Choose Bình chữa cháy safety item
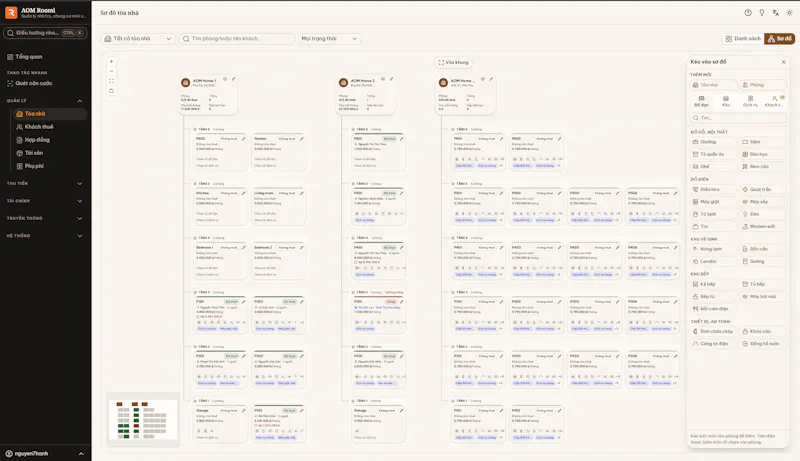This screenshot has width=800, height=461. [x=713, y=331]
